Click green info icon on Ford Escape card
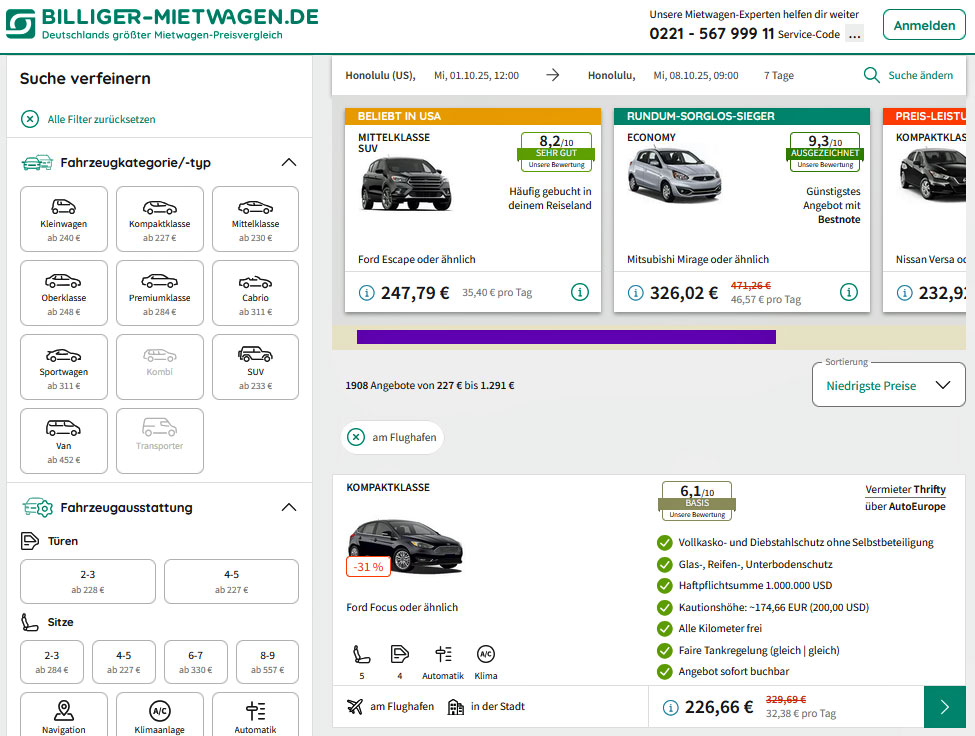The image size is (975, 736). (x=580, y=292)
